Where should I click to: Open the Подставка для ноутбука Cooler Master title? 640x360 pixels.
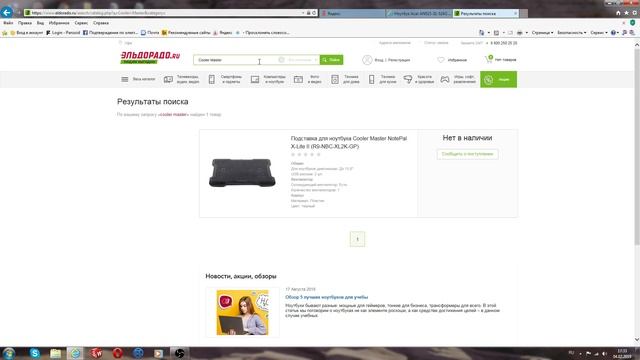349,142
